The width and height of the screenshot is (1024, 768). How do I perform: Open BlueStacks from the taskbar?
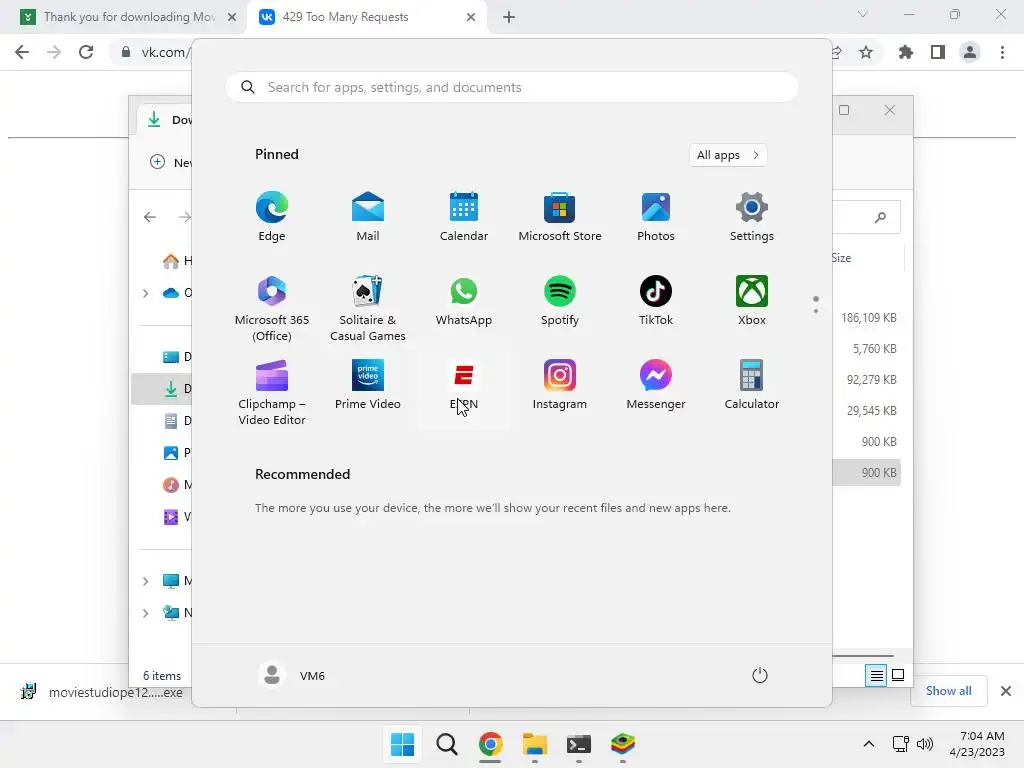pyautogui.click(x=622, y=744)
